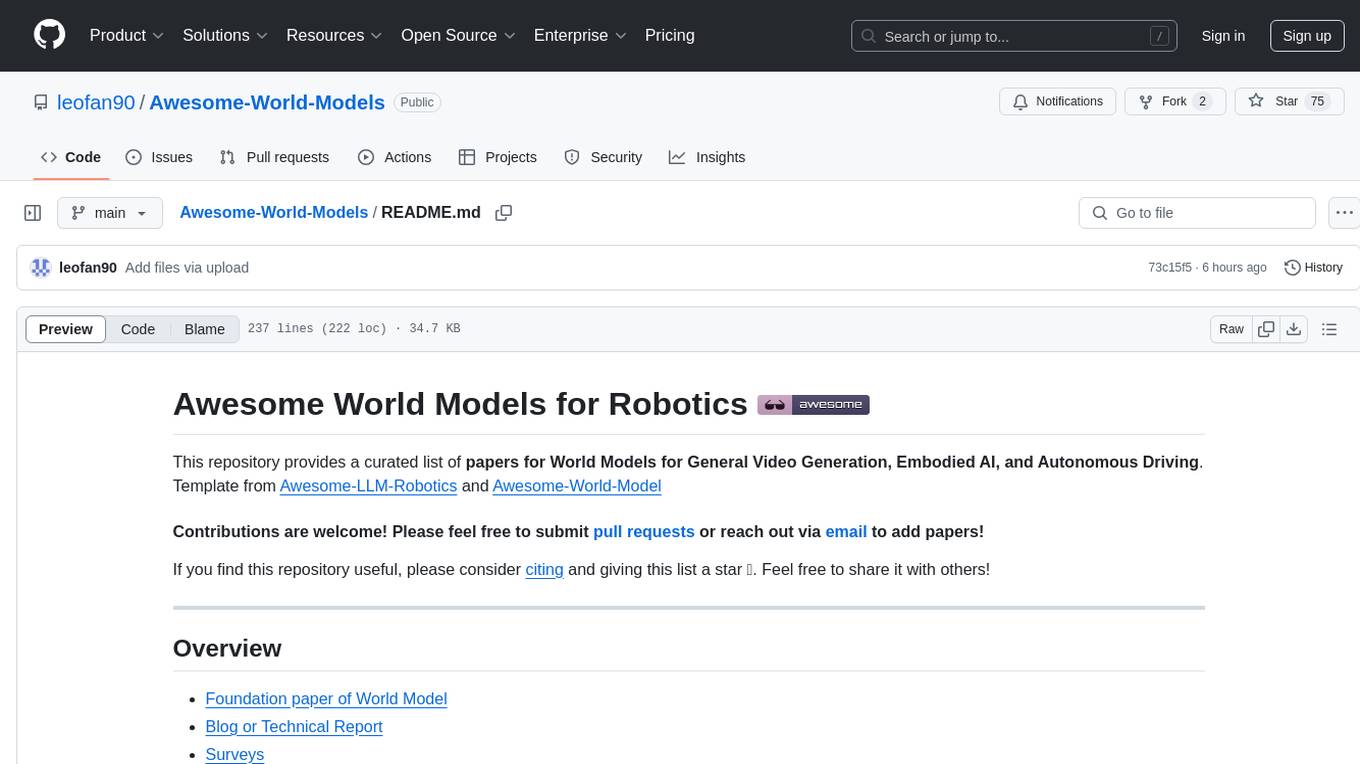1360x764 pixels.
Task: Expand the Product menu
Action: click(x=126, y=35)
